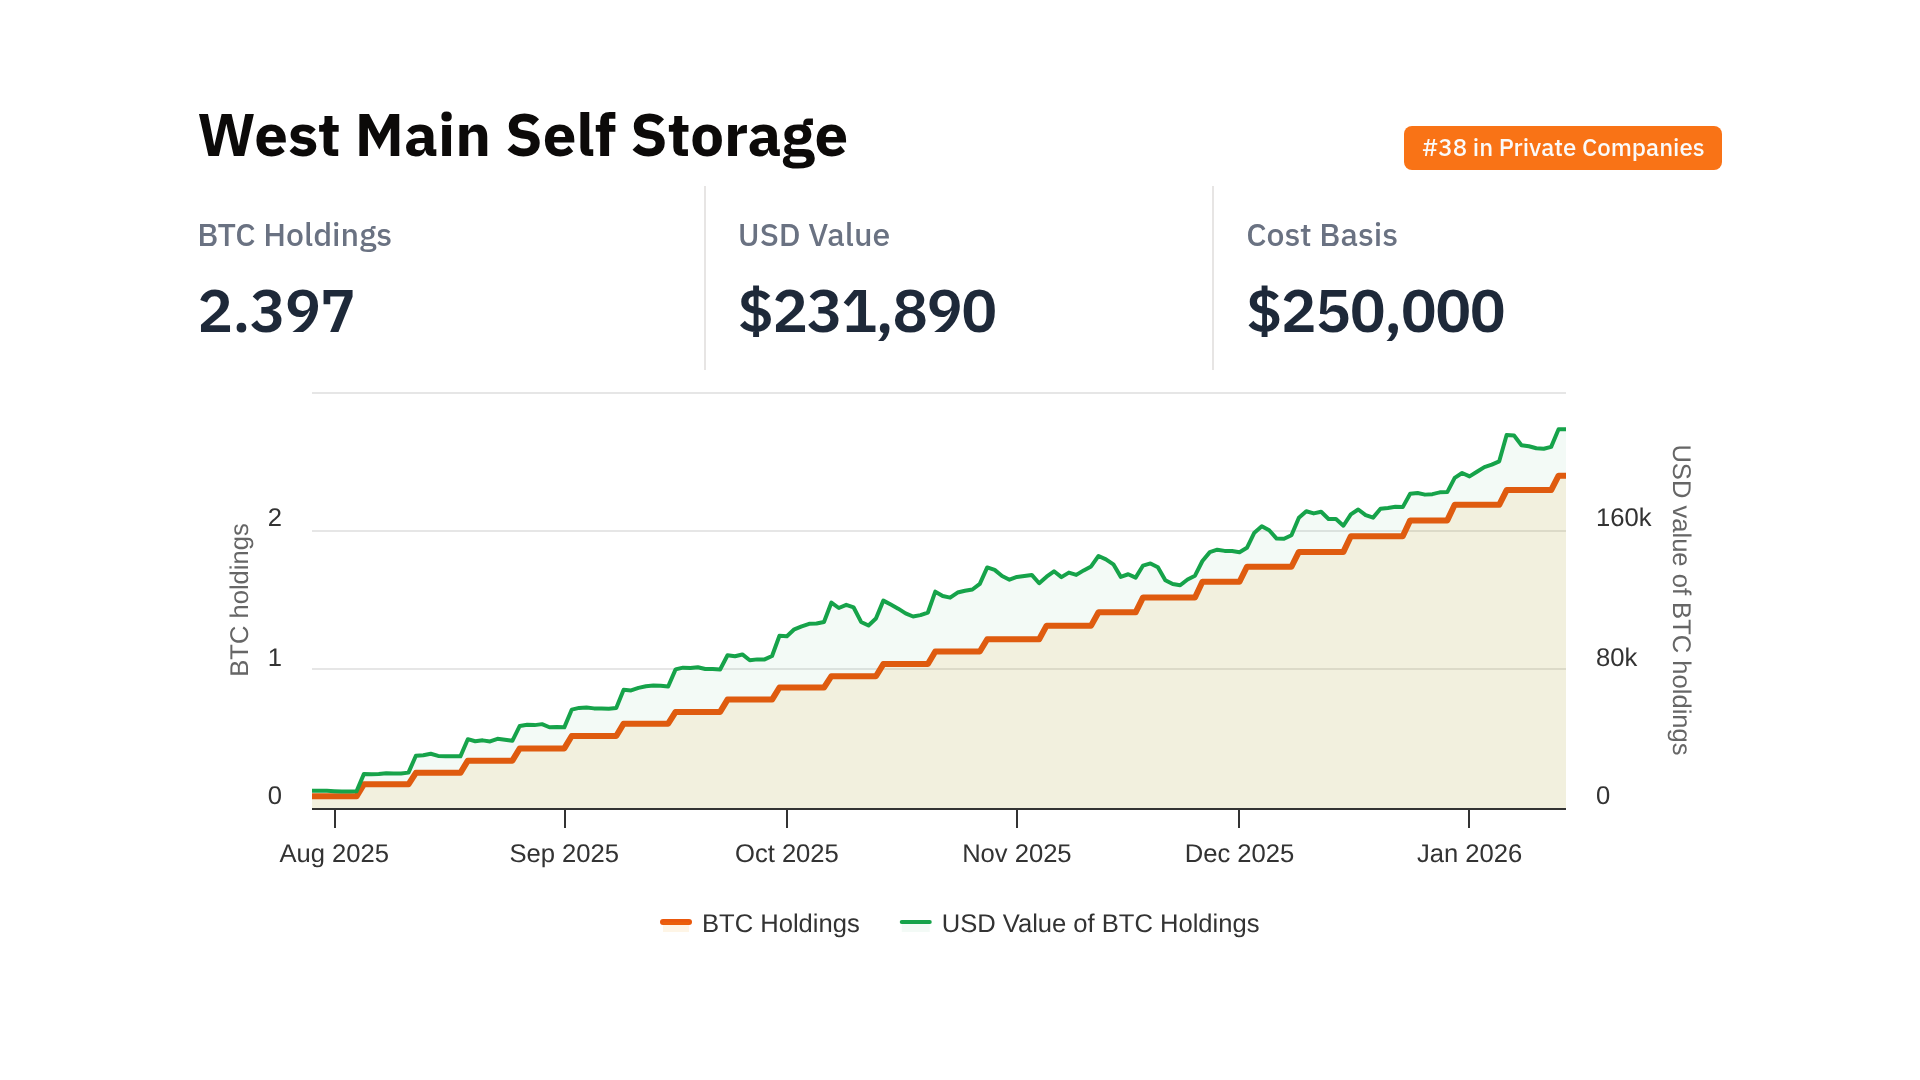1920x1080 pixels.
Task: Click the #38 in Private Companies badge
Action: pos(1562,148)
